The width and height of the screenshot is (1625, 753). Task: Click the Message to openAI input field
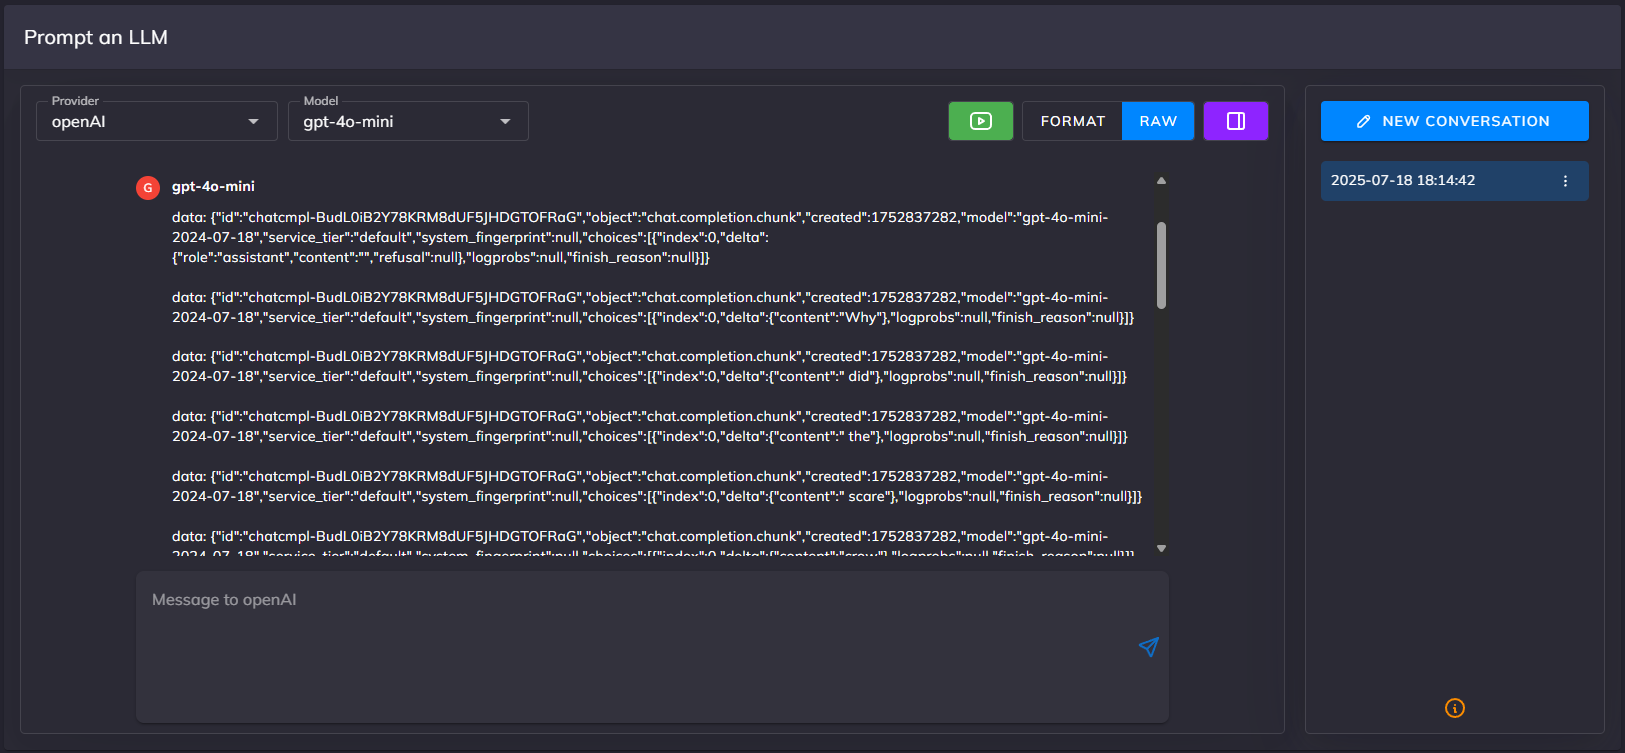pos(652,647)
